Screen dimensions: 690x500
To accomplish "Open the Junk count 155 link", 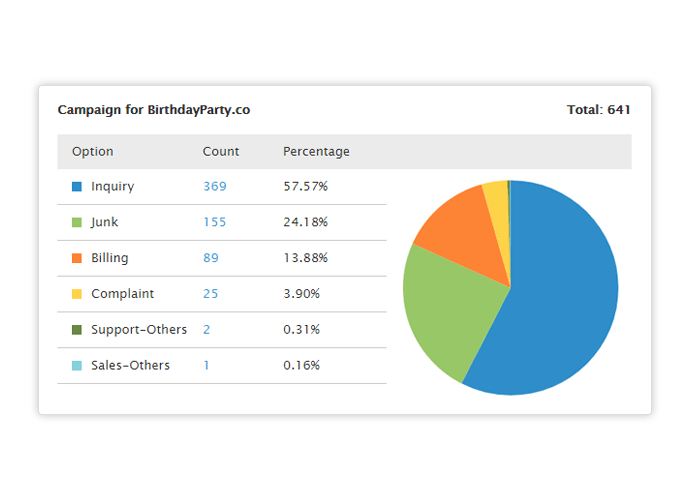I will tap(215, 222).
